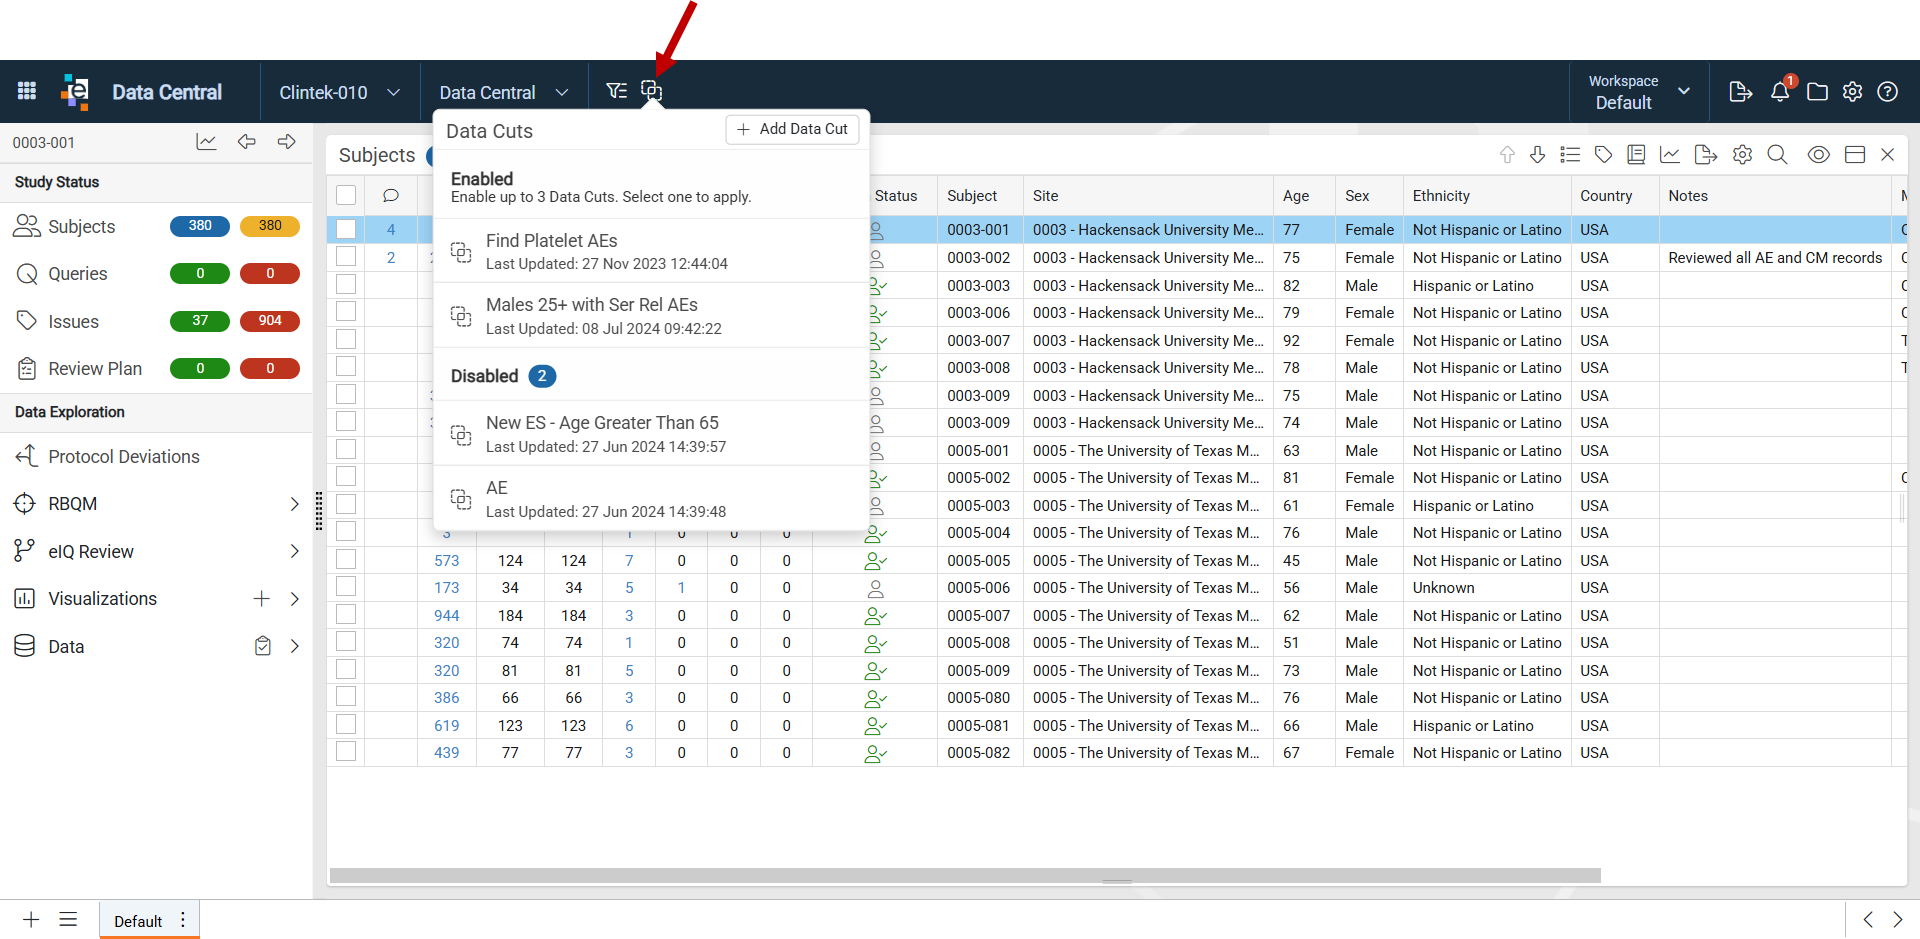Screen dimensions: 1920x939
Task: Tick the checkbox for subject 0005-082 row
Action: coord(346,752)
